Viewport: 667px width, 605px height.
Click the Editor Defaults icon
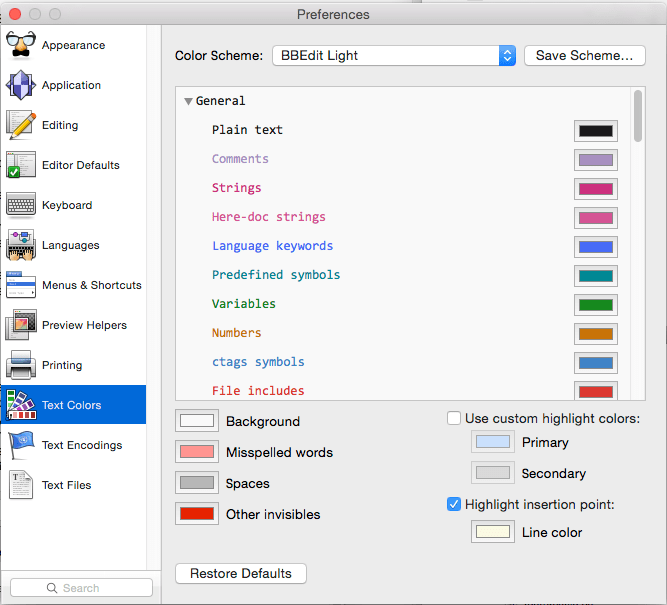click(x=21, y=166)
